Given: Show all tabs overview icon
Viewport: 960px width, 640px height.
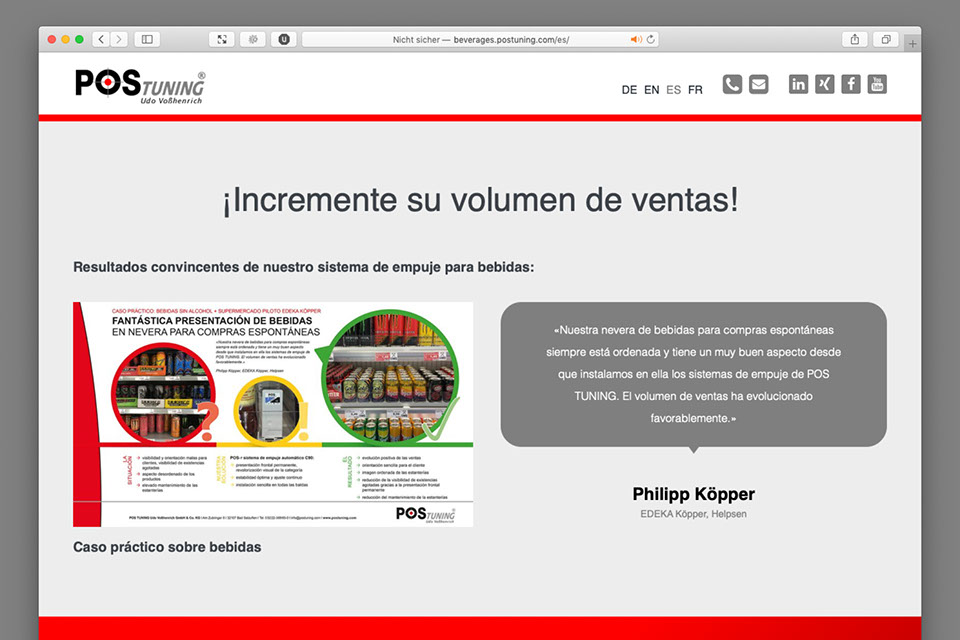Looking at the screenshot, I should click(886, 39).
